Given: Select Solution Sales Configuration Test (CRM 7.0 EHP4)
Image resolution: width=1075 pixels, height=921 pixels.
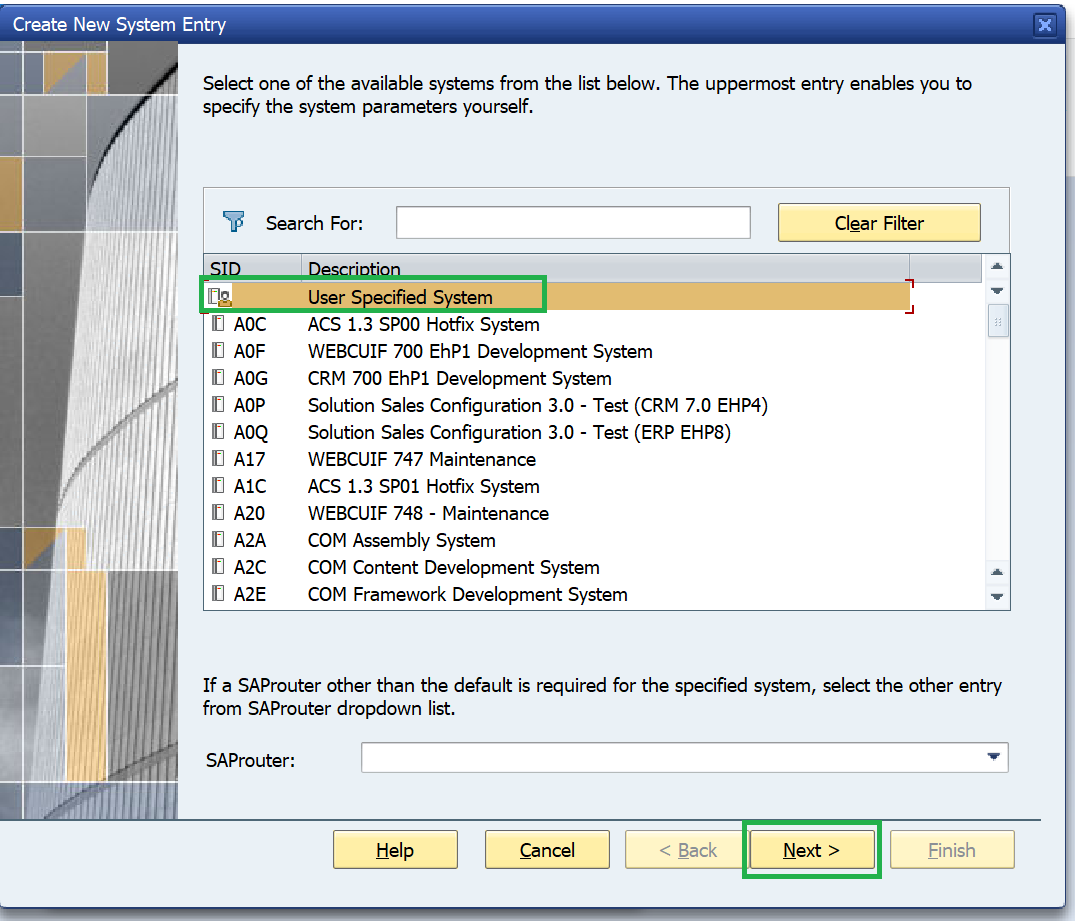Looking at the screenshot, I should point(538,405).
